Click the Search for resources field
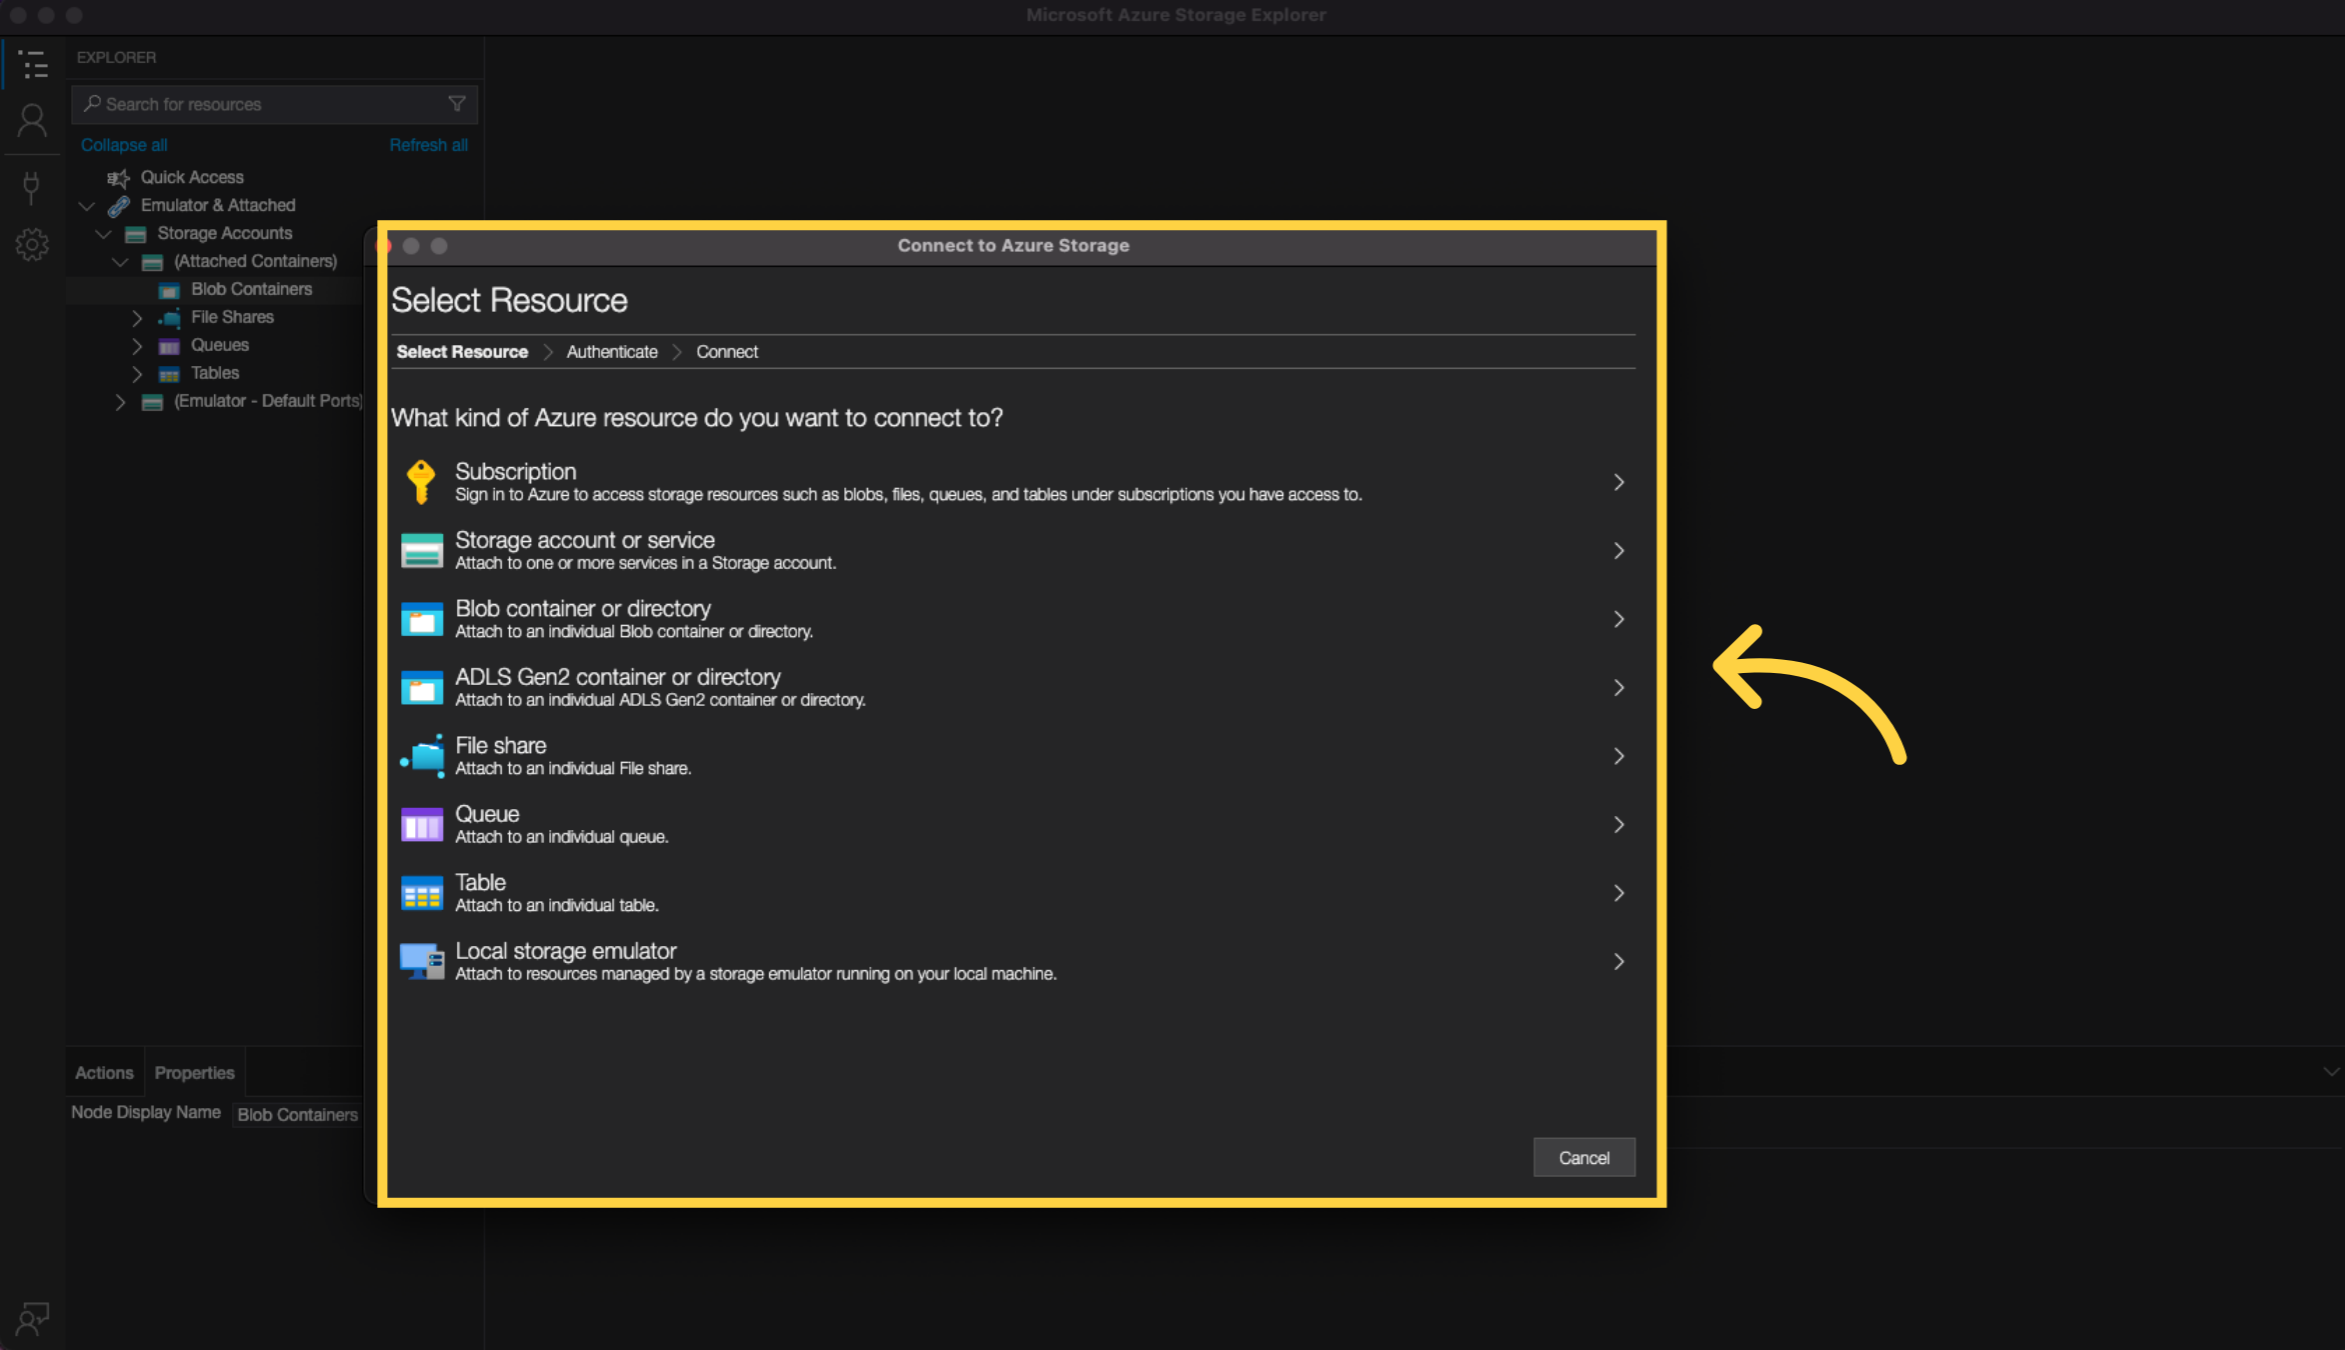2345x1350 pixels. tap(274, 104)
